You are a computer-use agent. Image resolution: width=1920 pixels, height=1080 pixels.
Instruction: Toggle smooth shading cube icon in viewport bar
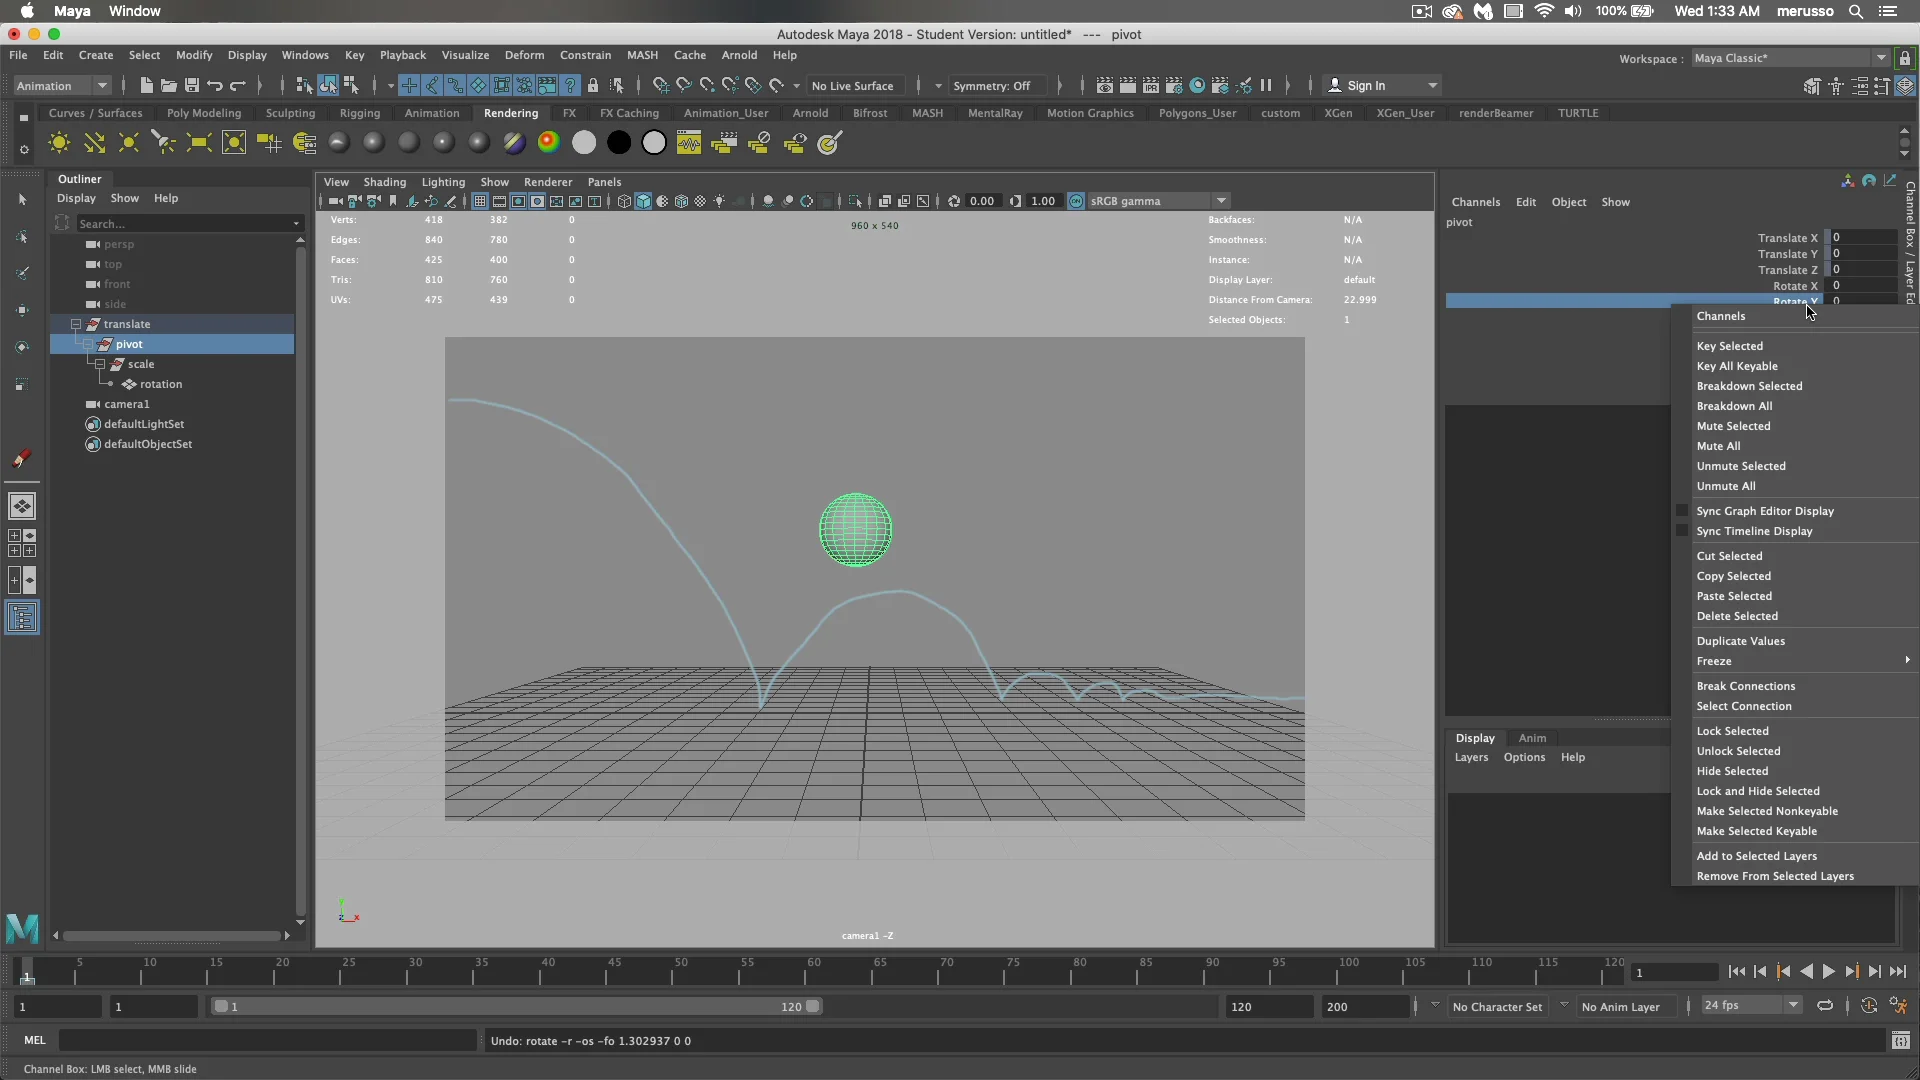tap(644, 200)
